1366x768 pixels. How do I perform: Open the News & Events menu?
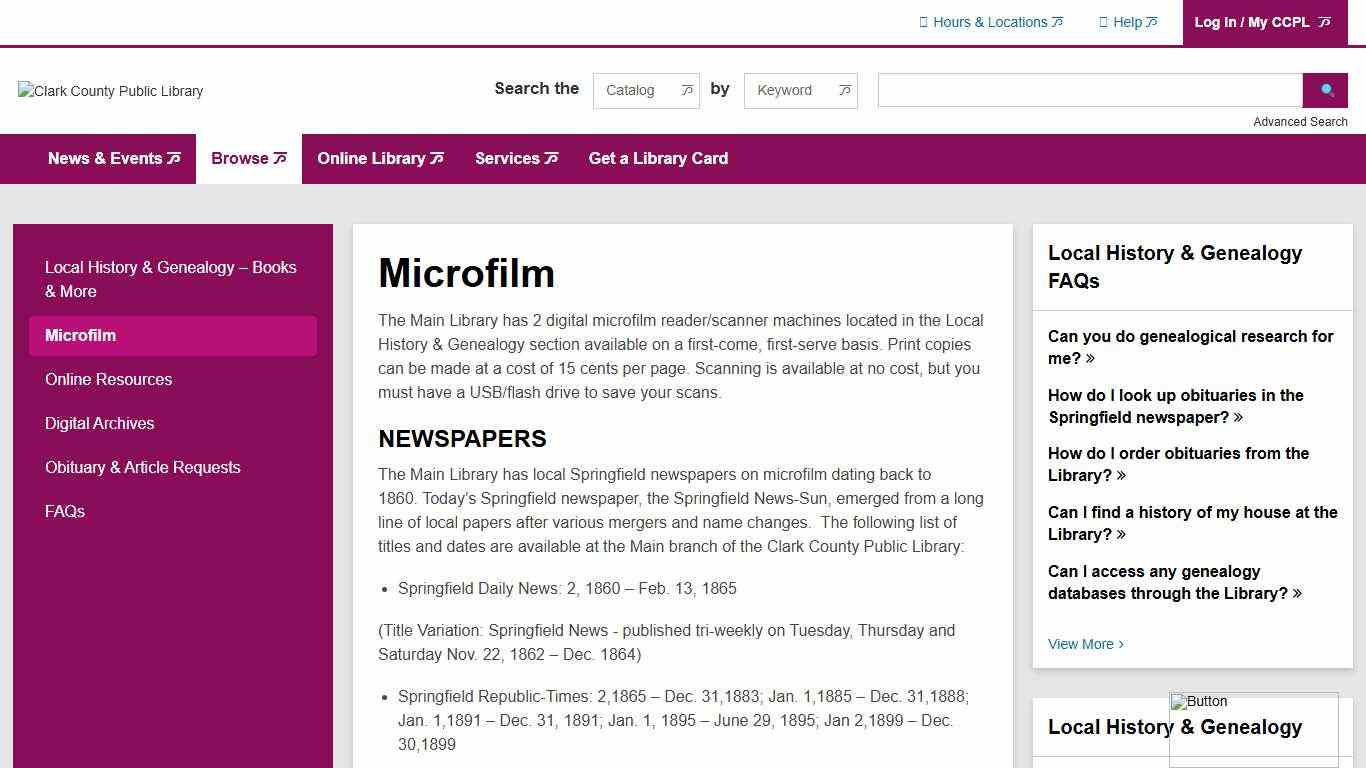tap(114, 158)
